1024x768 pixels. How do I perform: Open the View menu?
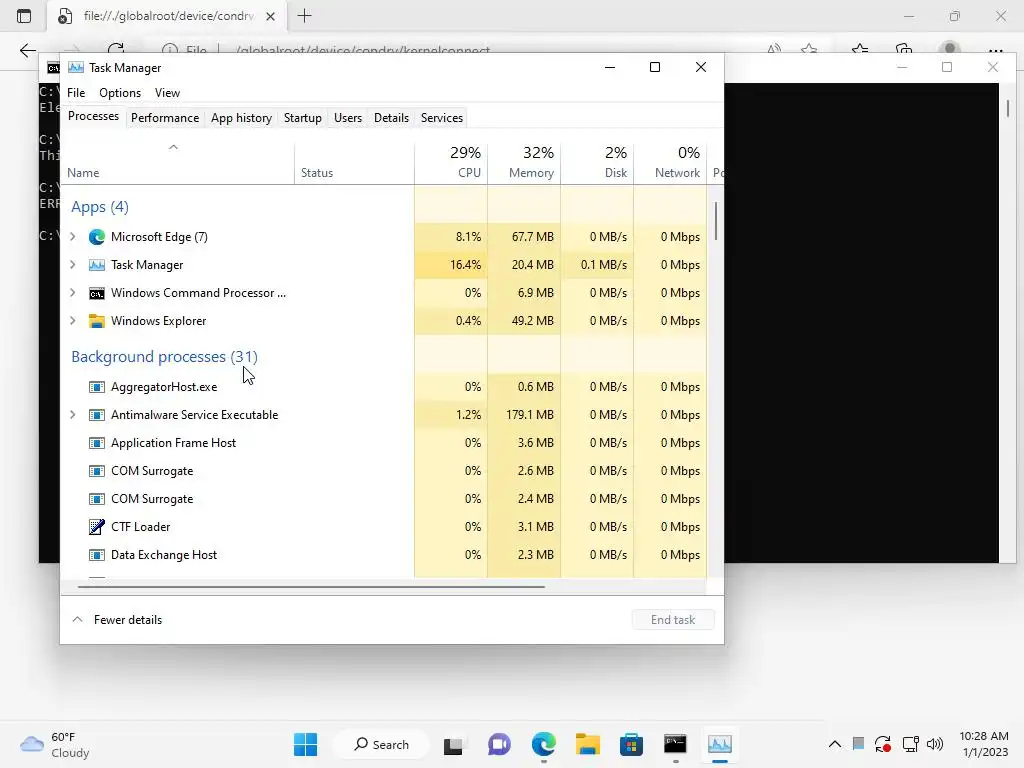coord(167,93)
